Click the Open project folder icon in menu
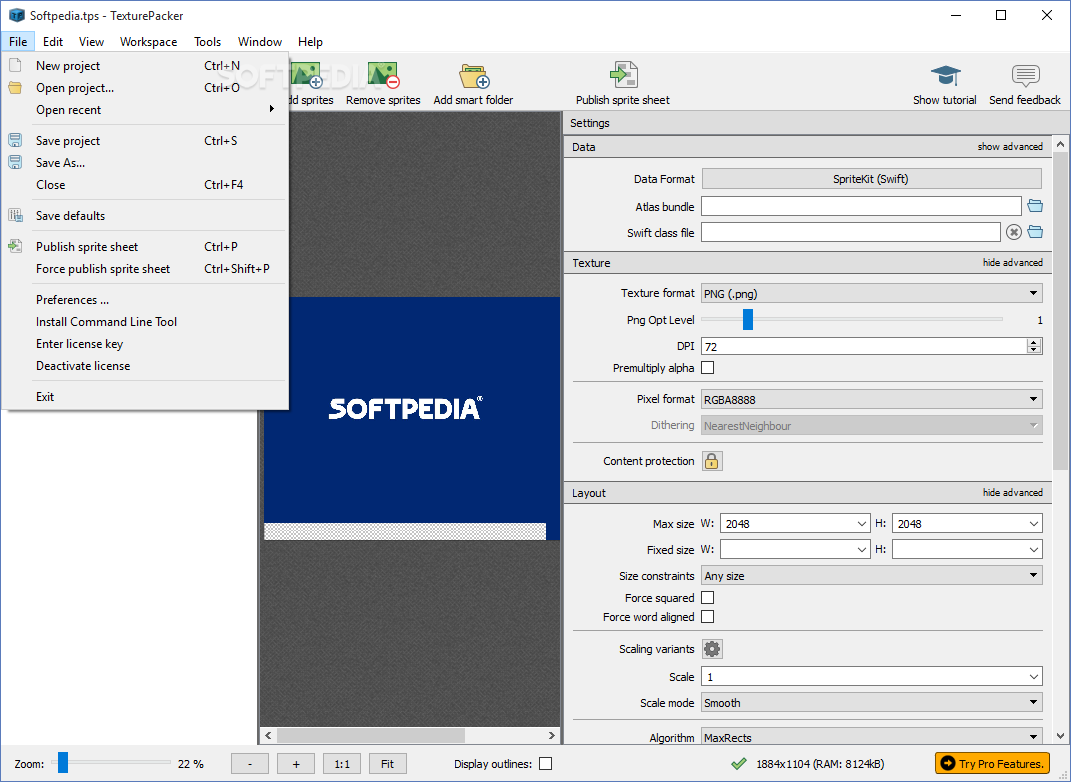 pos(14,87)
